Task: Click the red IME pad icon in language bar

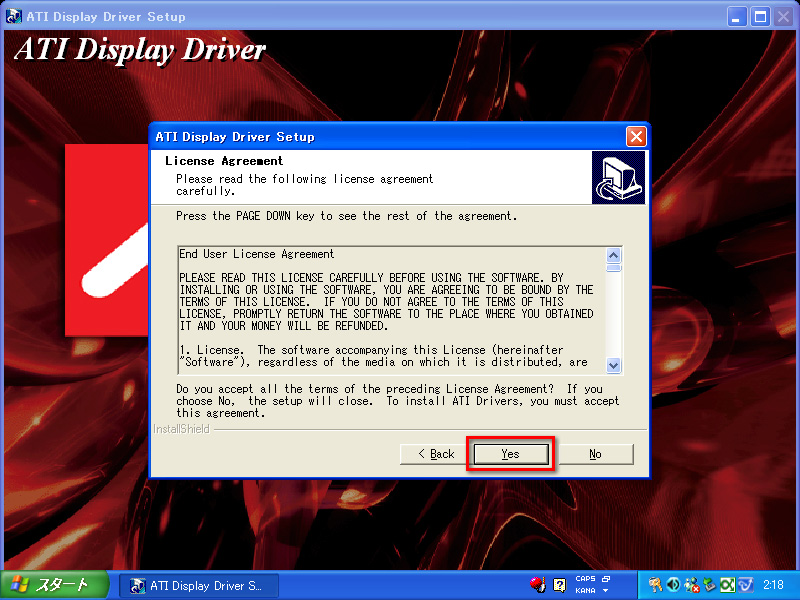Action: (x=537, y=585)
